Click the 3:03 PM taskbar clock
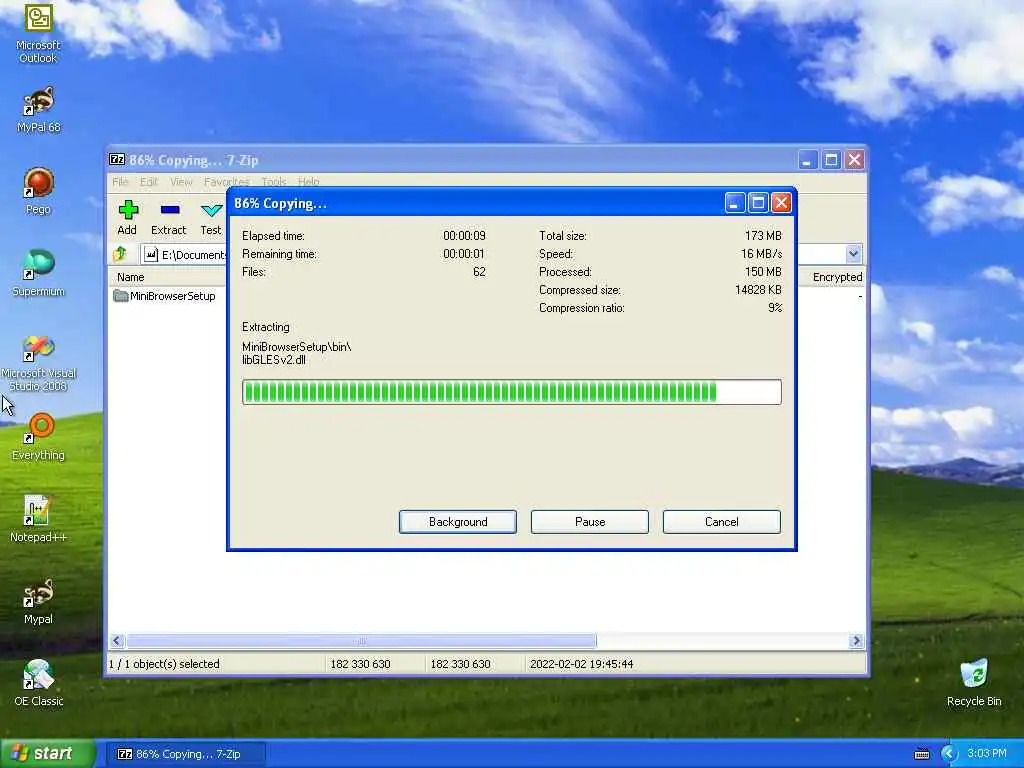 pyautogui.click(x=987, y=754)
